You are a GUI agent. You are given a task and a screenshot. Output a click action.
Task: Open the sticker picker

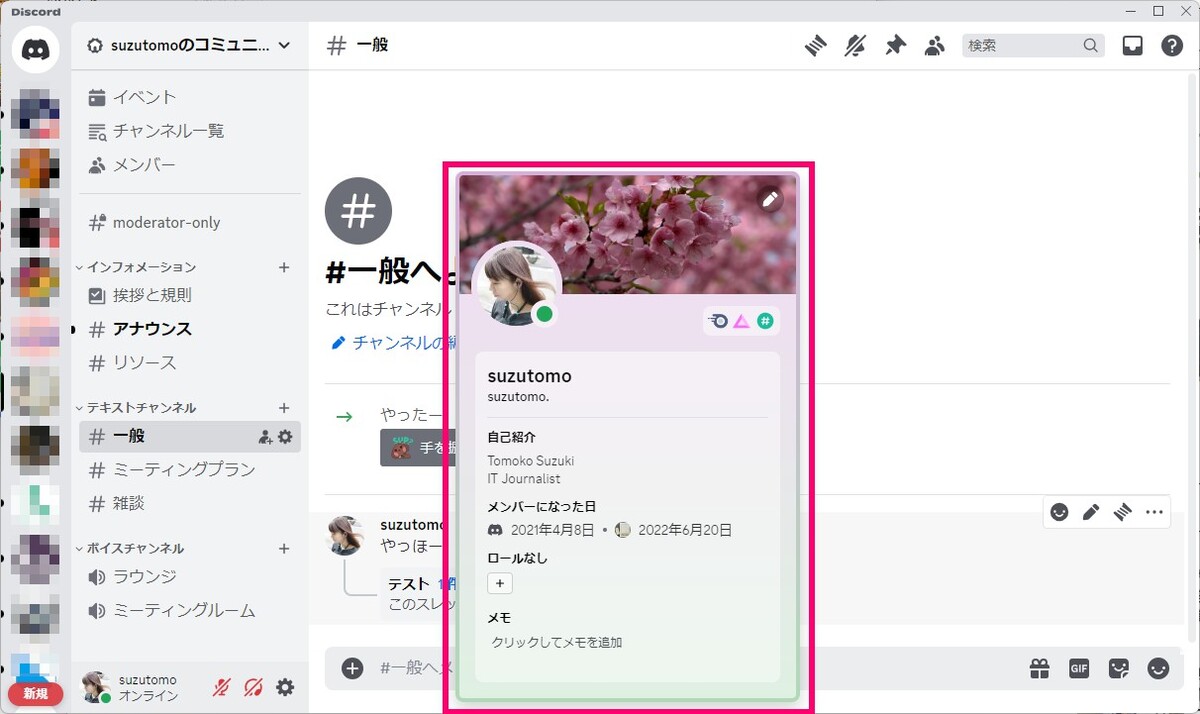(1119, 668)
